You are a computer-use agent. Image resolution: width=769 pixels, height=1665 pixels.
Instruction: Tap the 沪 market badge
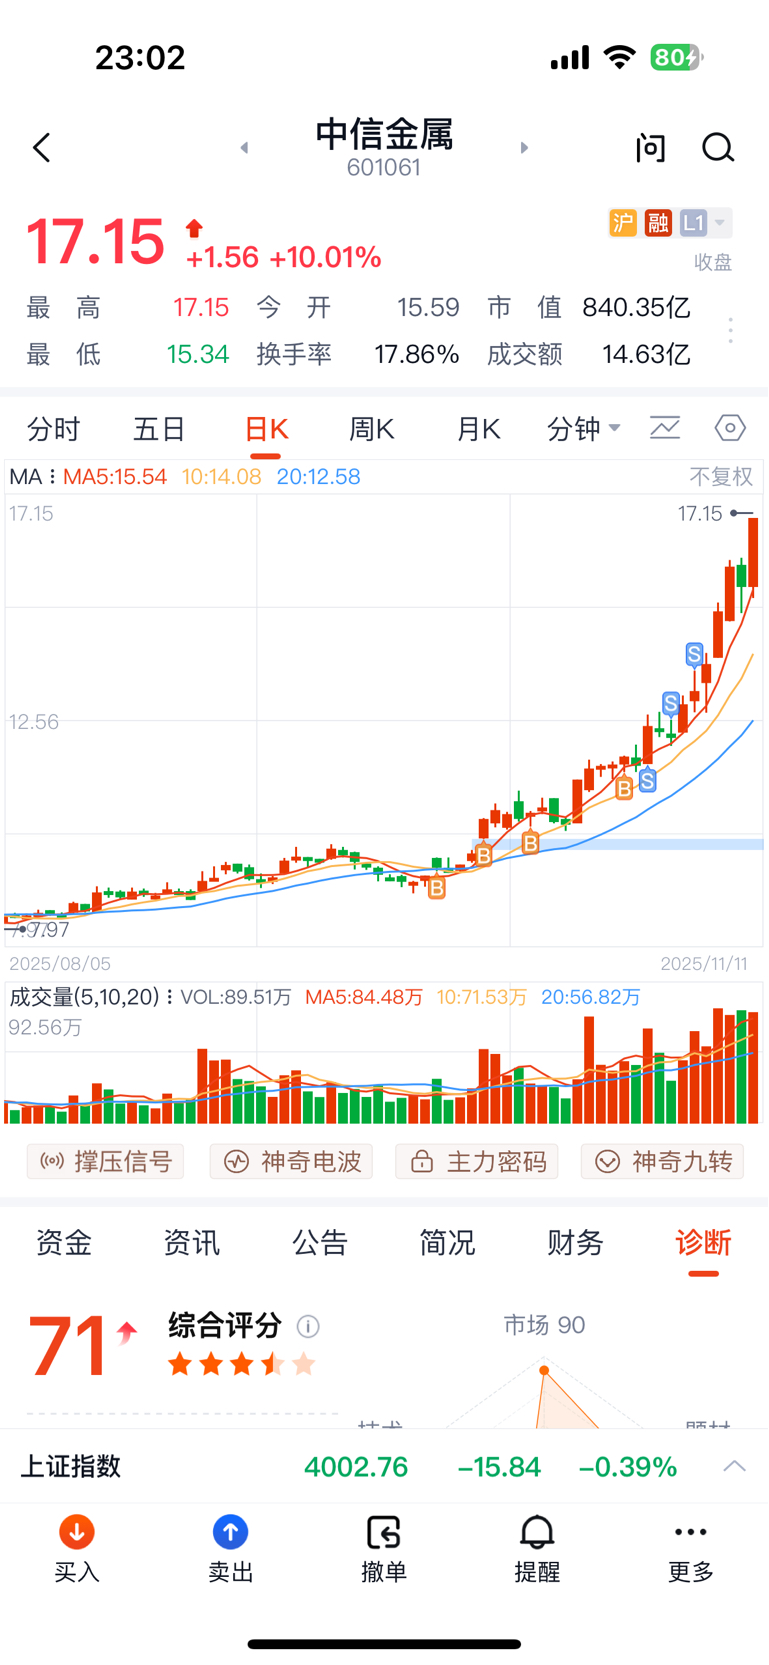coord(623,222)
